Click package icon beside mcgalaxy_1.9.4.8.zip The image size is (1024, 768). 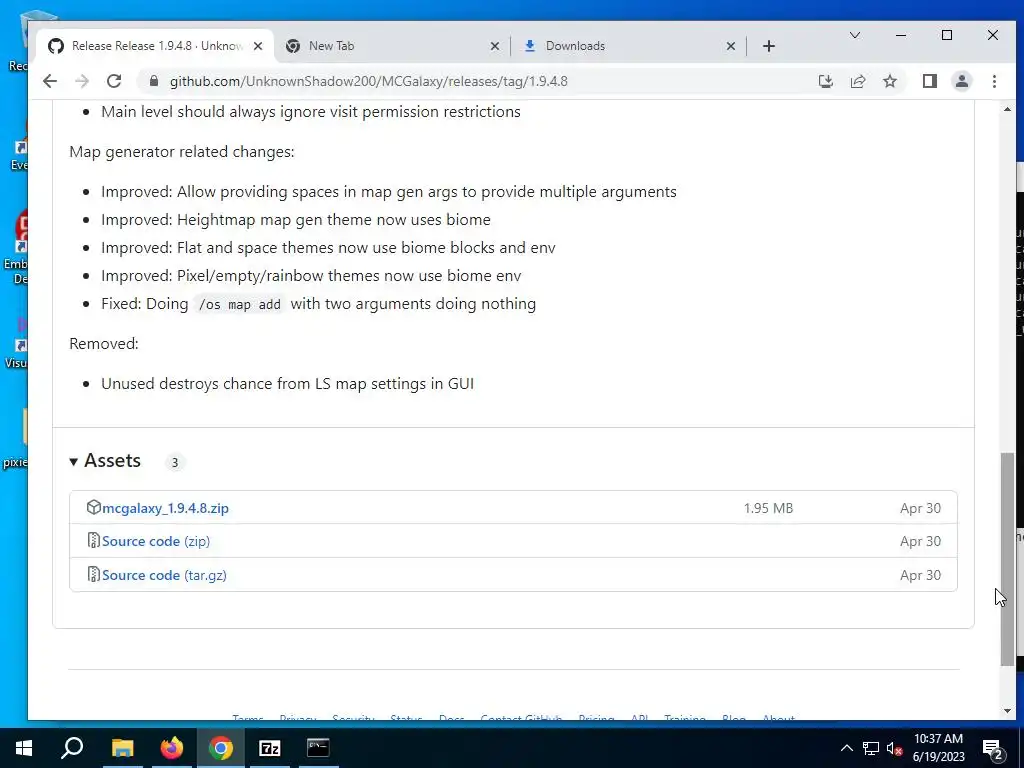(93, 507)
